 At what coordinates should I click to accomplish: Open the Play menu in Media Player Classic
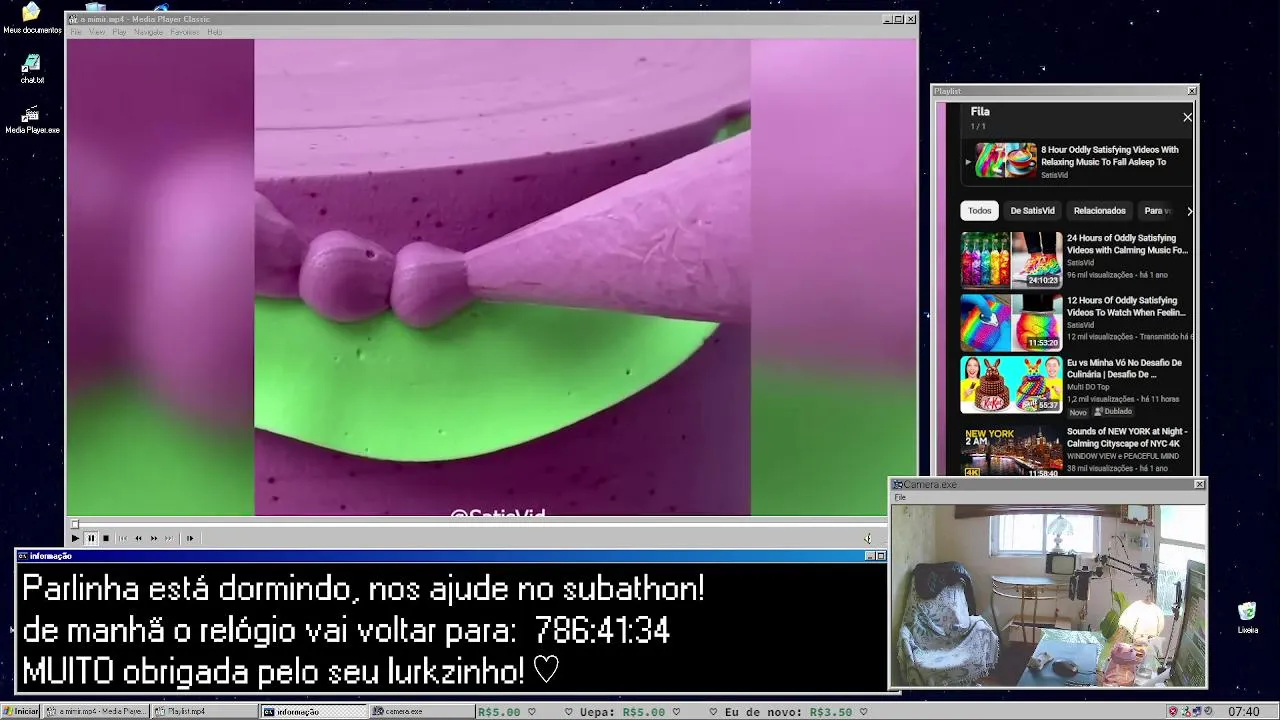point(118,32)
